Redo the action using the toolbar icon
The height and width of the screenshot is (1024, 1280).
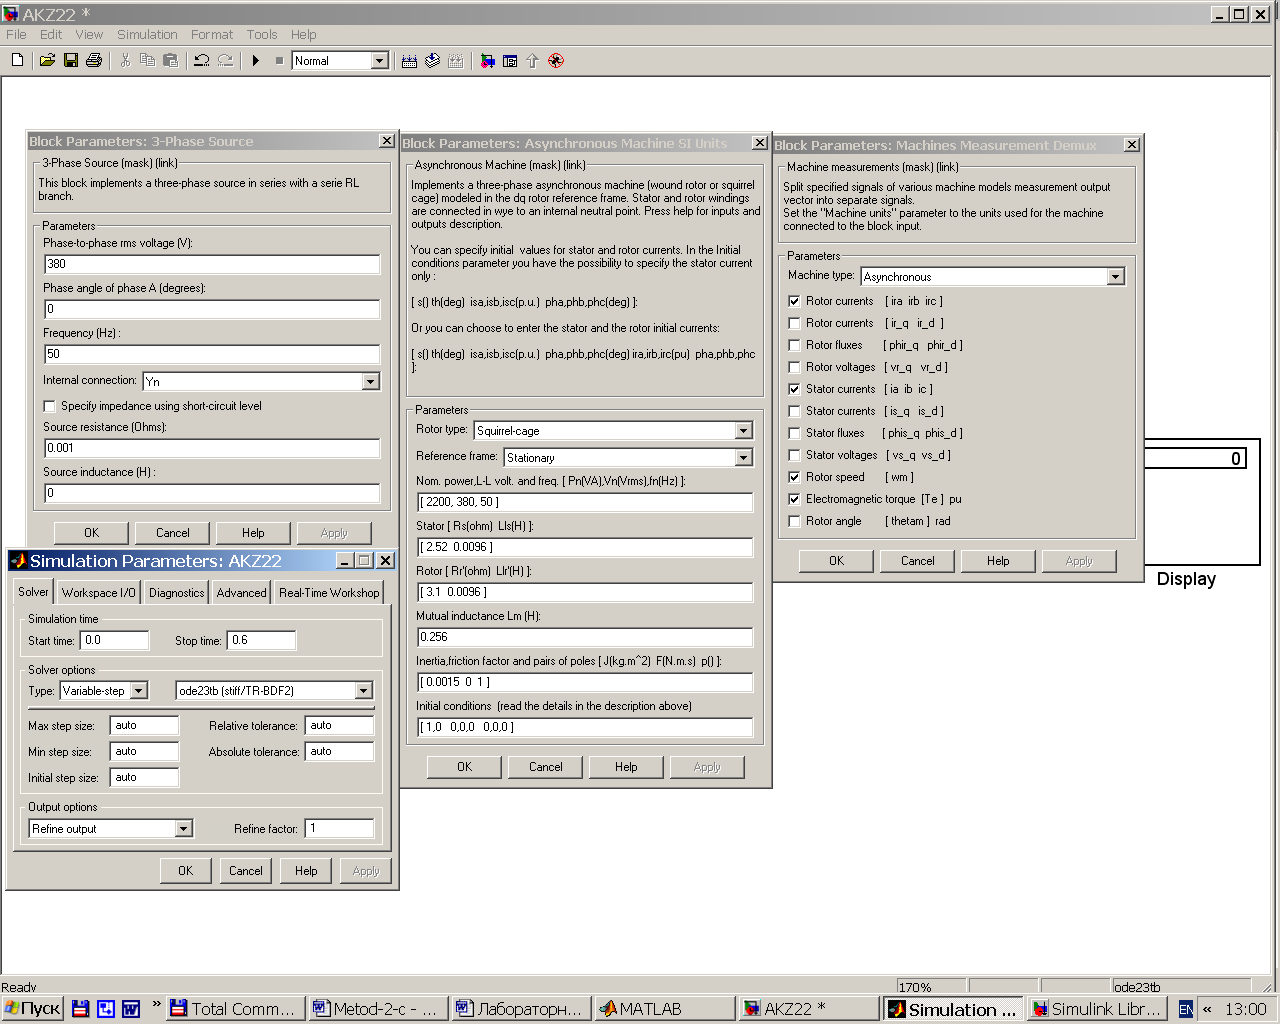(225, 61)
